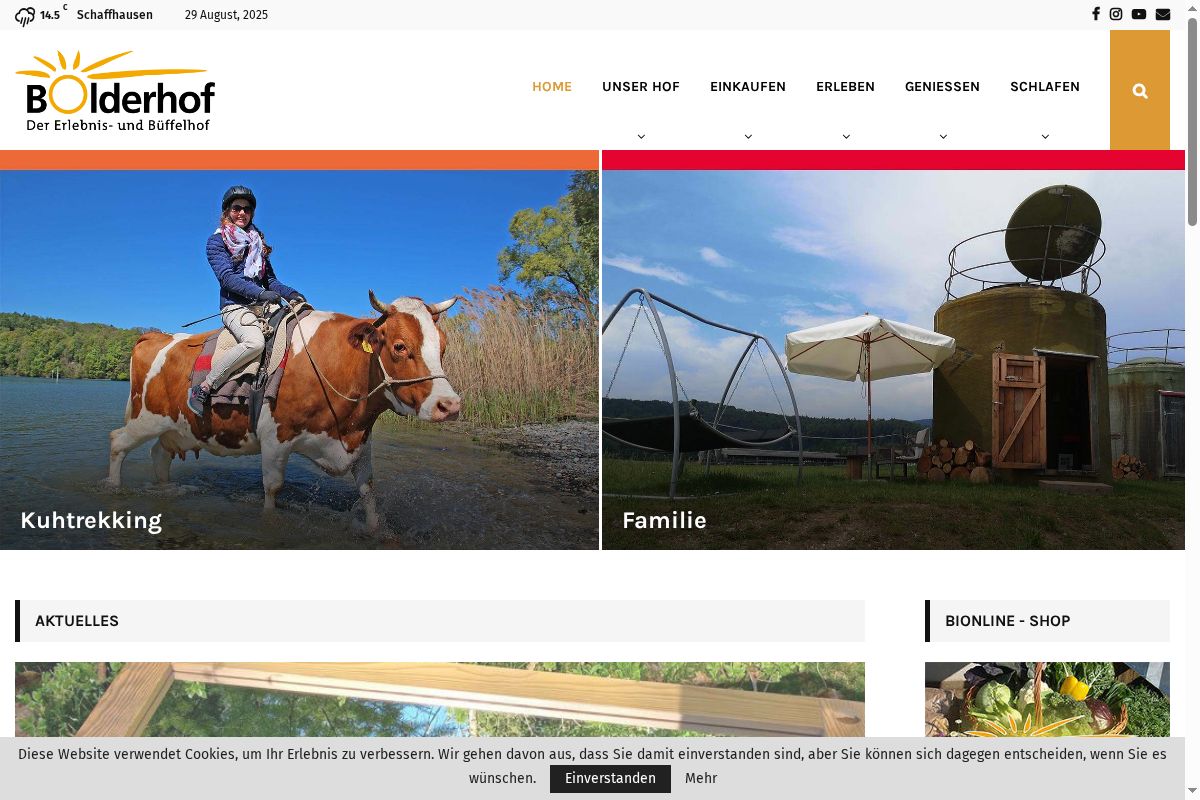Expand the Erleben submenu chevron
The width and height of the screenshot is (1200, 800).
coord(846,136)
